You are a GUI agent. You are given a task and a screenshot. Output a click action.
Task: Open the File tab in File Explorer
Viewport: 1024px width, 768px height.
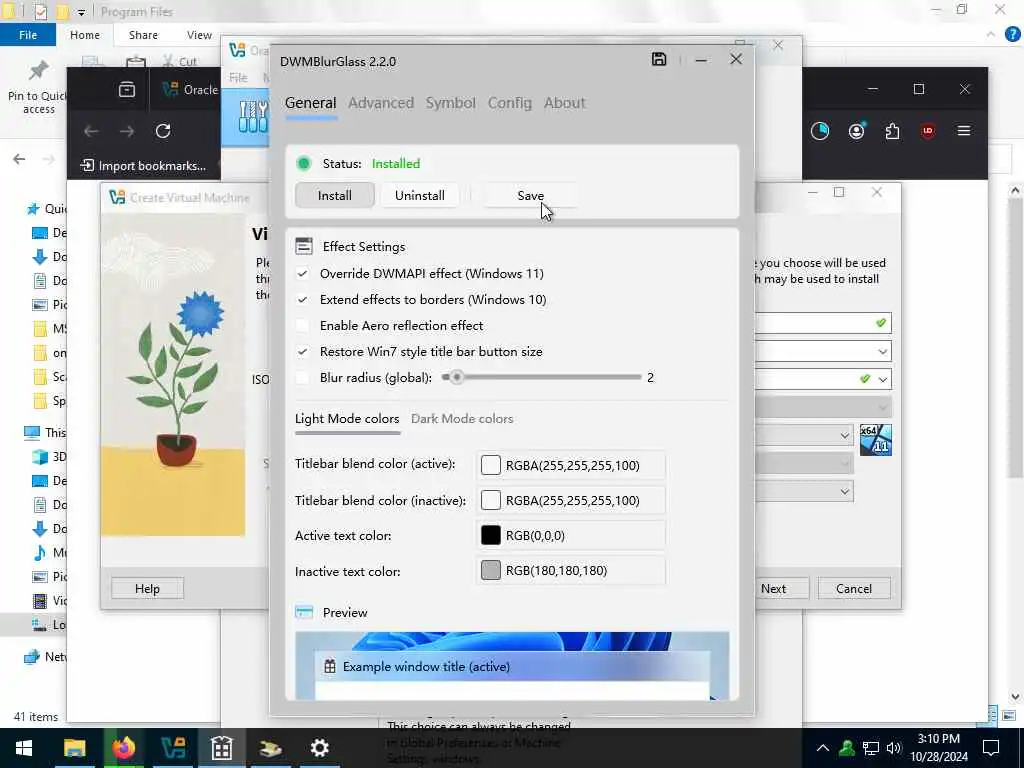click(28, 35)
